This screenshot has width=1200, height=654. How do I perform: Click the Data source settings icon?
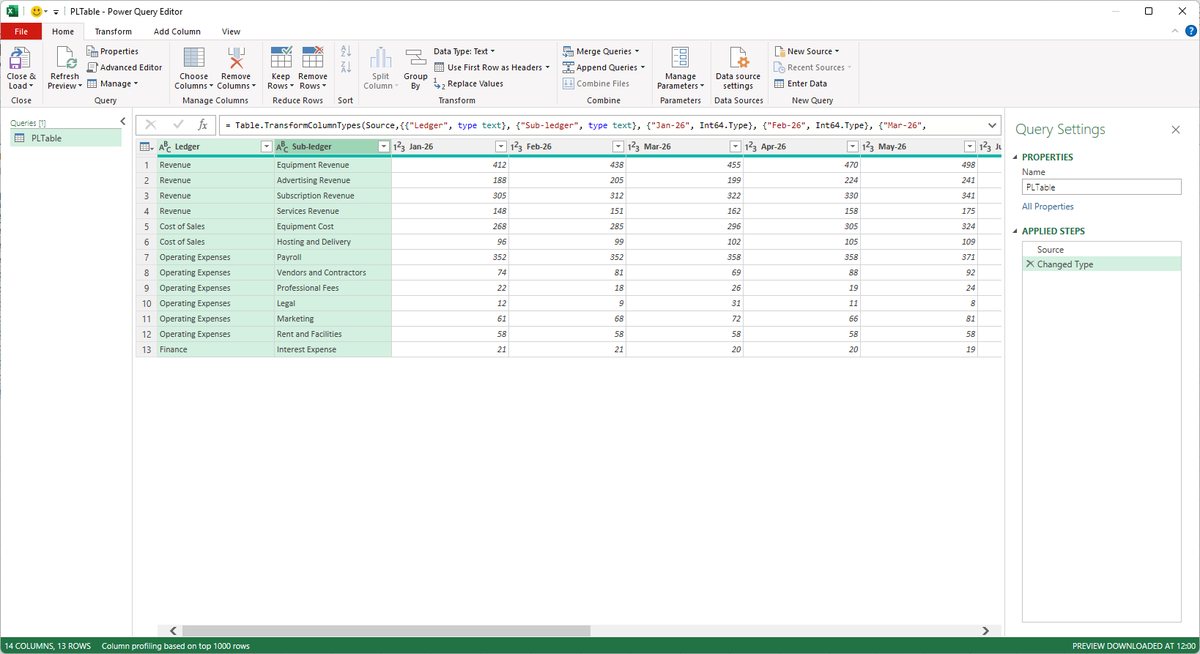738,58
